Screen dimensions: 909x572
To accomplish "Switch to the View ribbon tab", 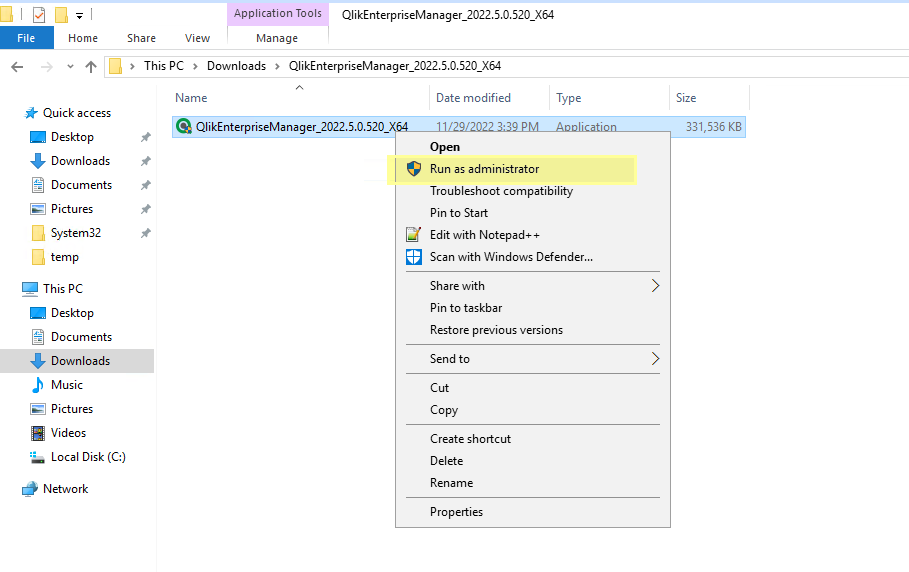I will pos(197,38).
